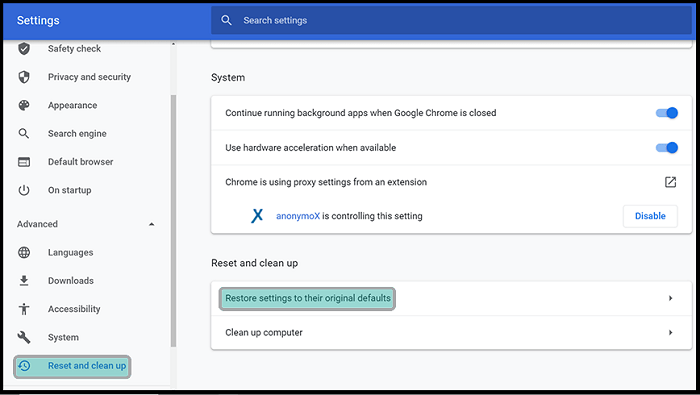Click the anonymoX extension X logo
The width and height of the screenshot is (700, 395).
coord(257,216)
